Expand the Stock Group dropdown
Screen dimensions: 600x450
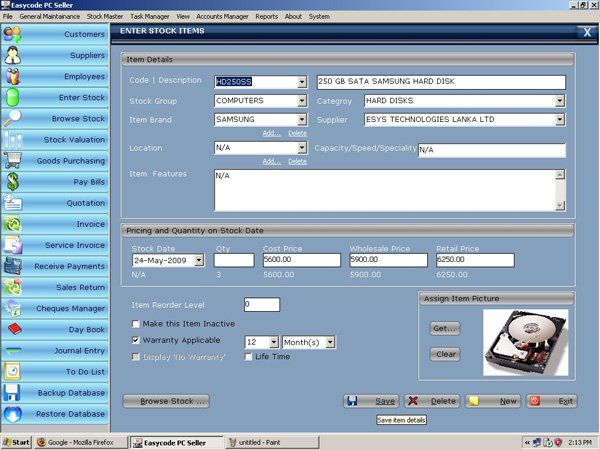(301, 101)
